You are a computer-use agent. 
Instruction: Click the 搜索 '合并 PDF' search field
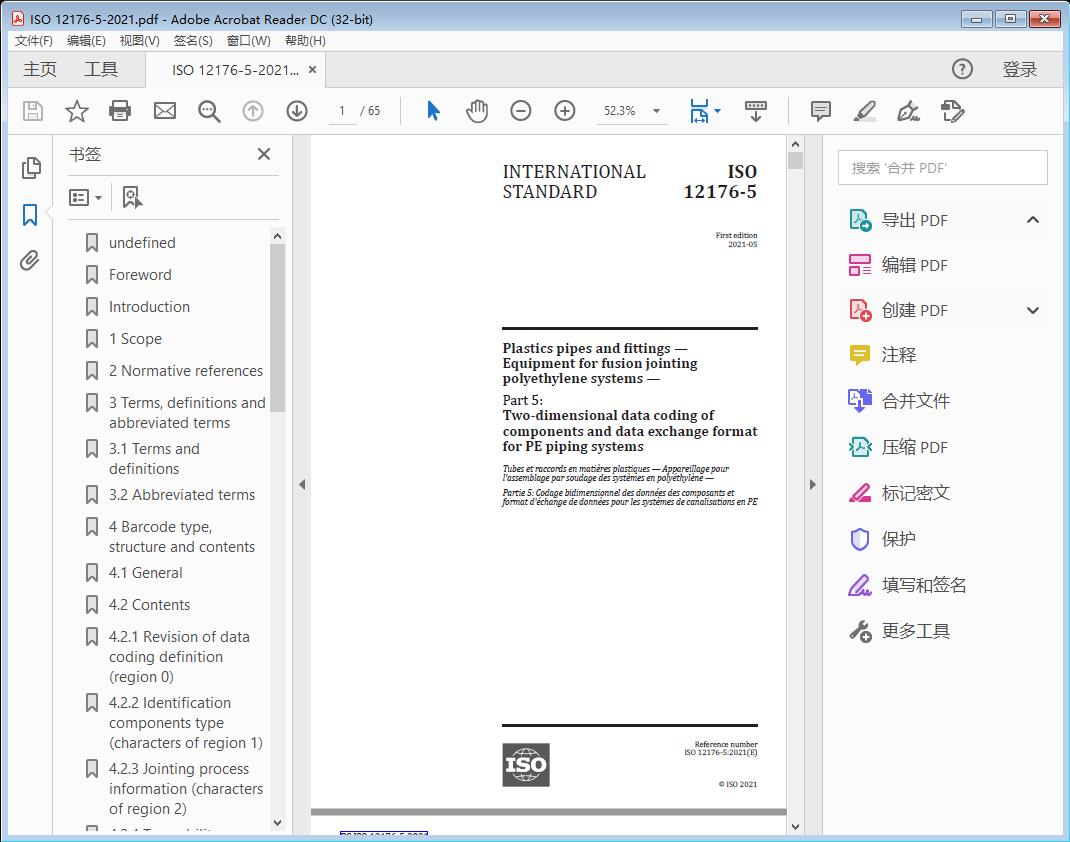(x=942, y=168)
